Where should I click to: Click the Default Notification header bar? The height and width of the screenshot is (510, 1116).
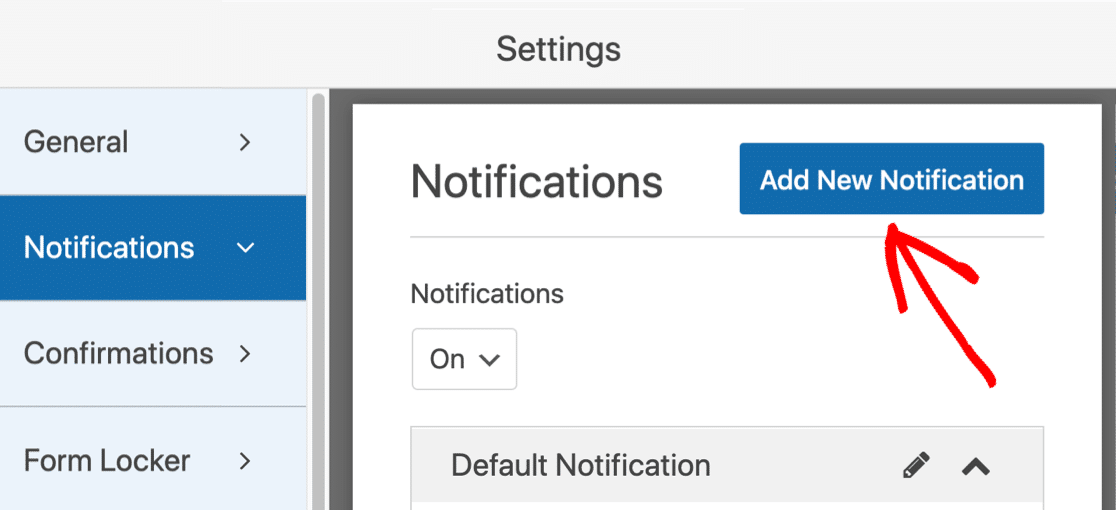tap(727, 465)
